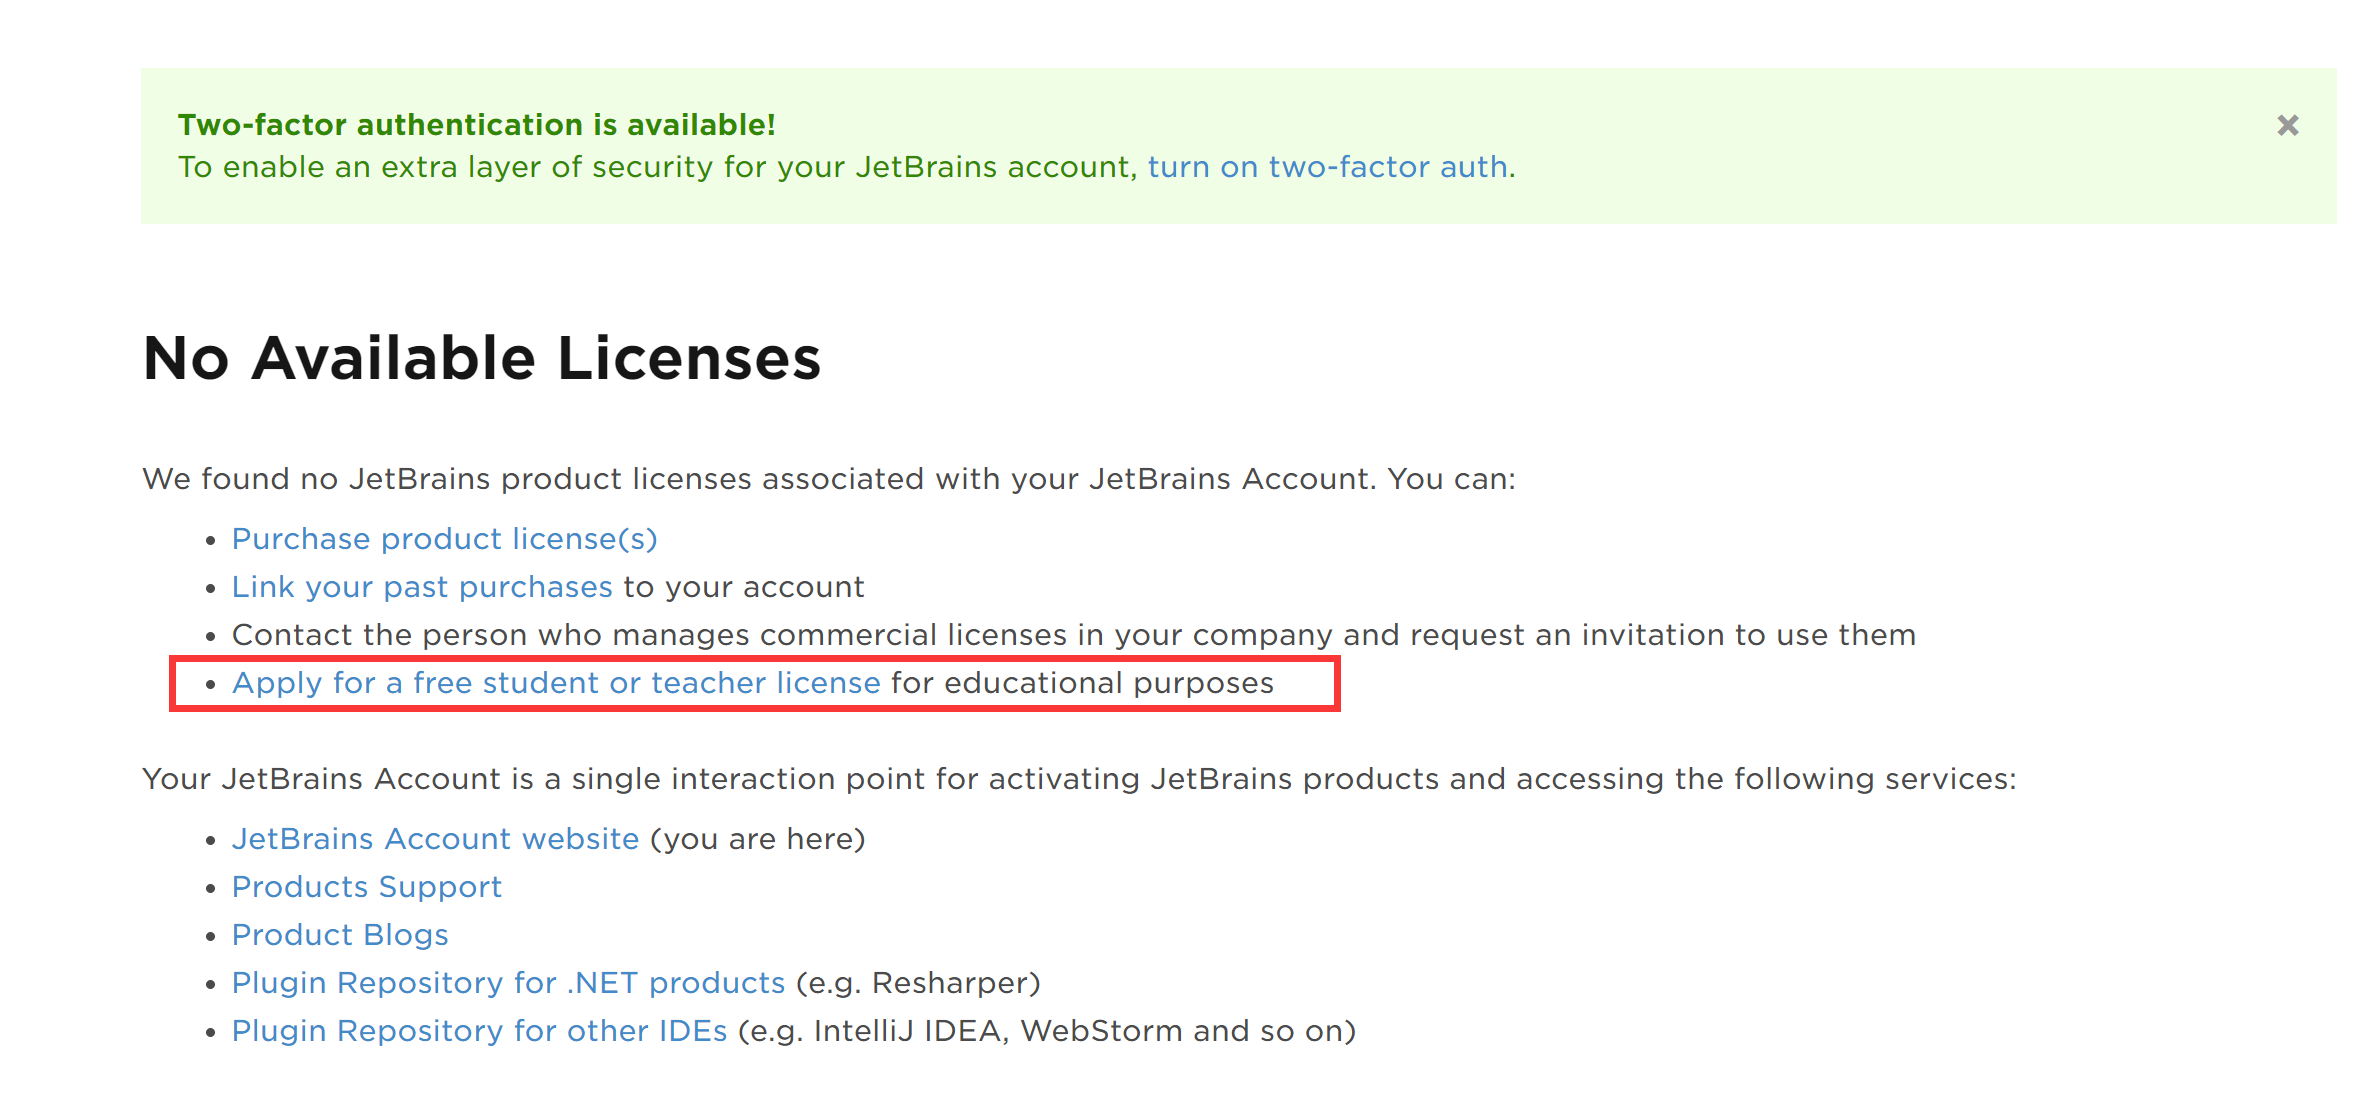Visit the JetBrains Account website link

click(435, 839)
